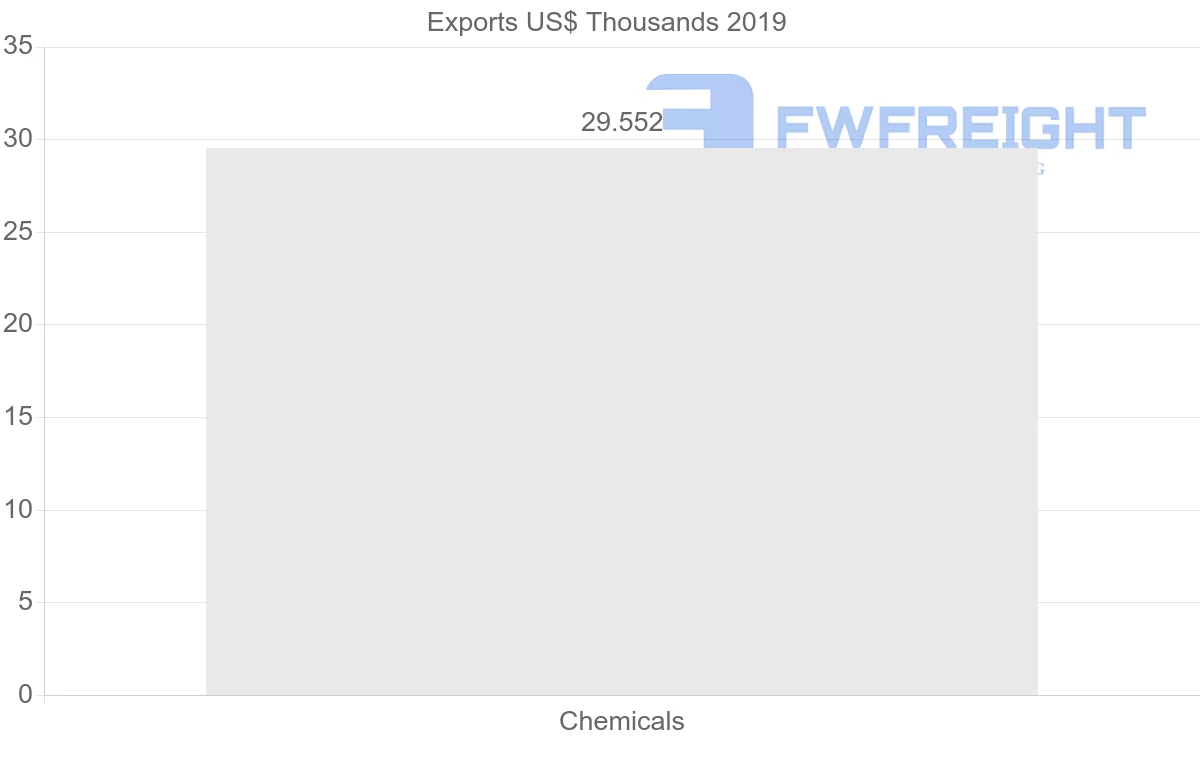
Task: Click the Chemicals category axis label
Action: [622, 721]
